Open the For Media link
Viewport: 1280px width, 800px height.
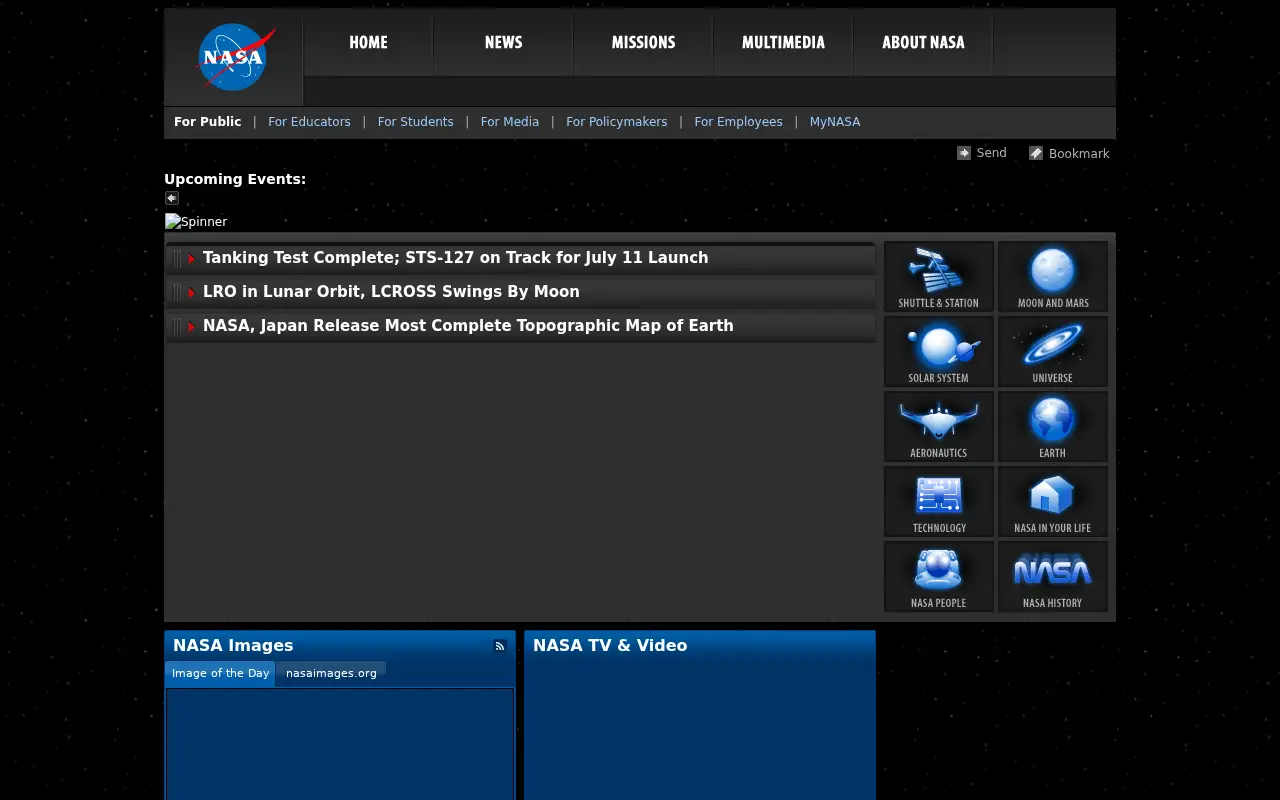(x=509, y=122)
